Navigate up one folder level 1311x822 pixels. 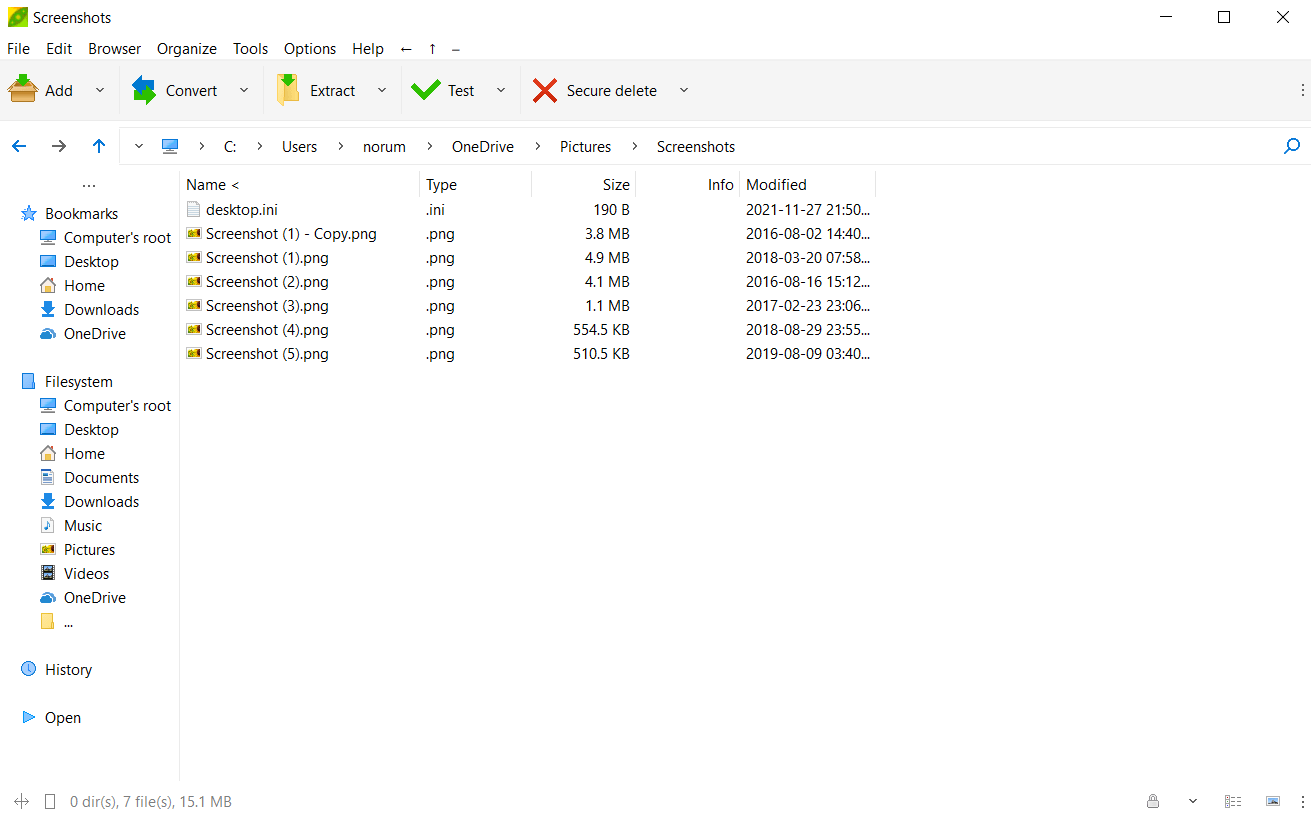[x=98, y=146]
